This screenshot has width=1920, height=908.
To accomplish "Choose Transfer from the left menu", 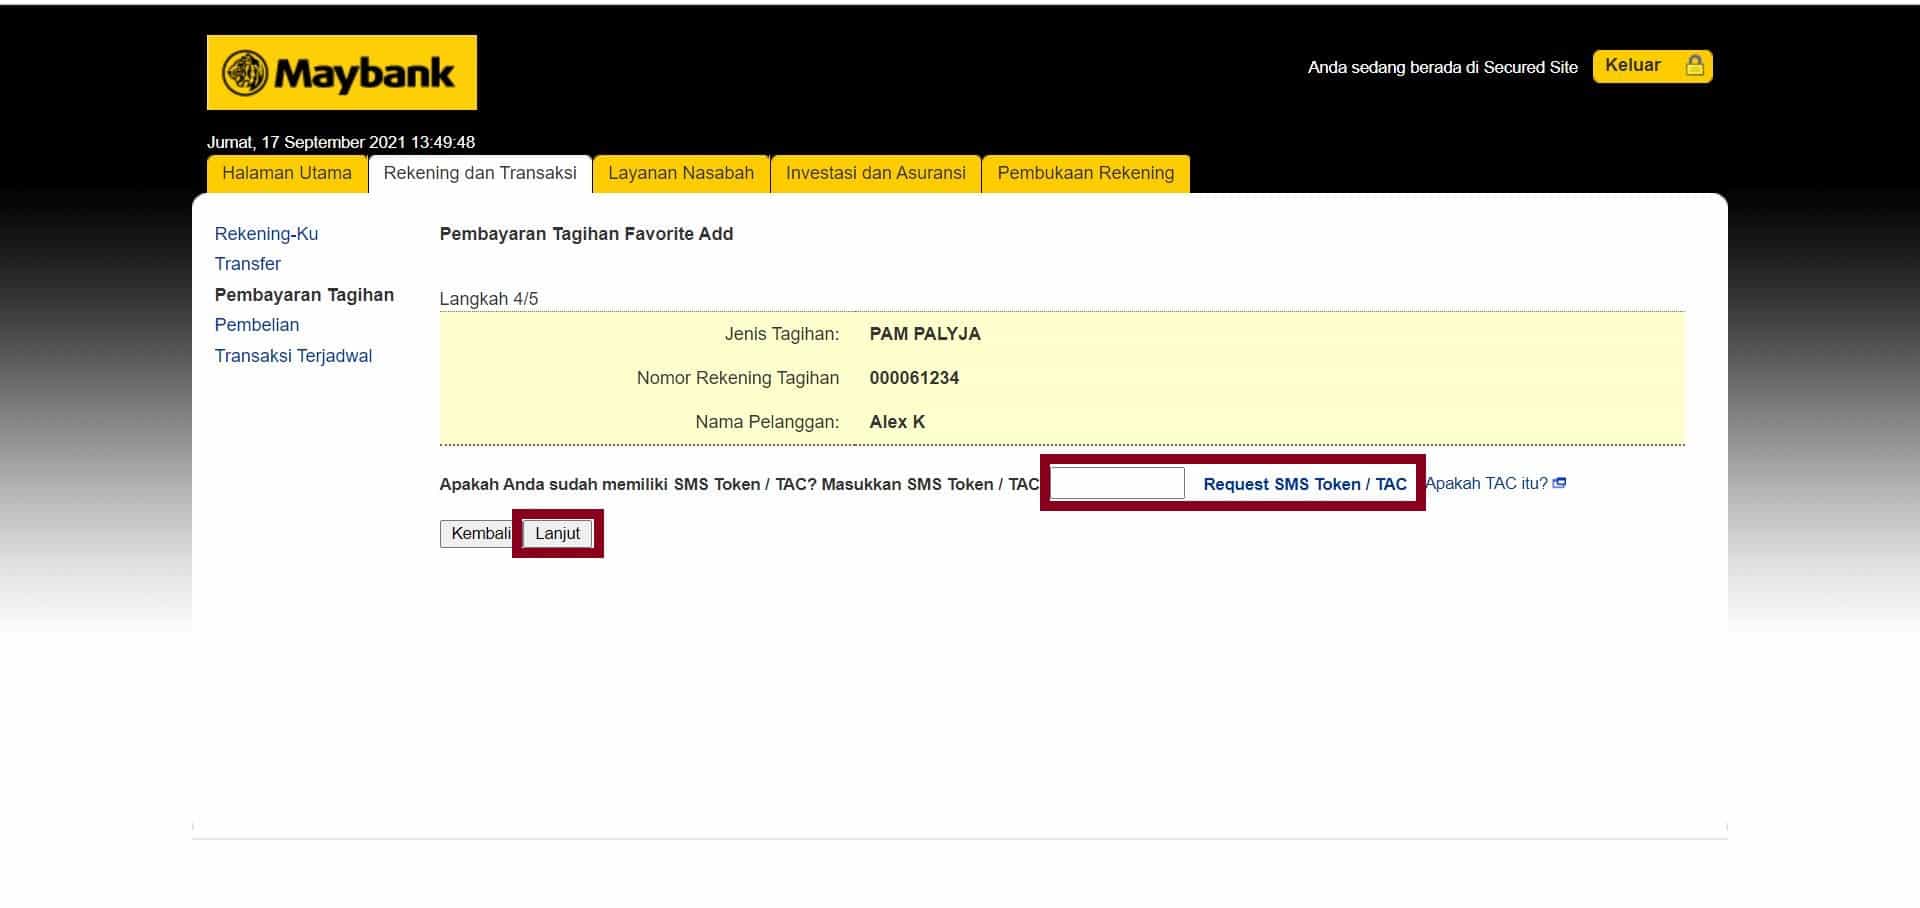I will click(x=247, y=264).
